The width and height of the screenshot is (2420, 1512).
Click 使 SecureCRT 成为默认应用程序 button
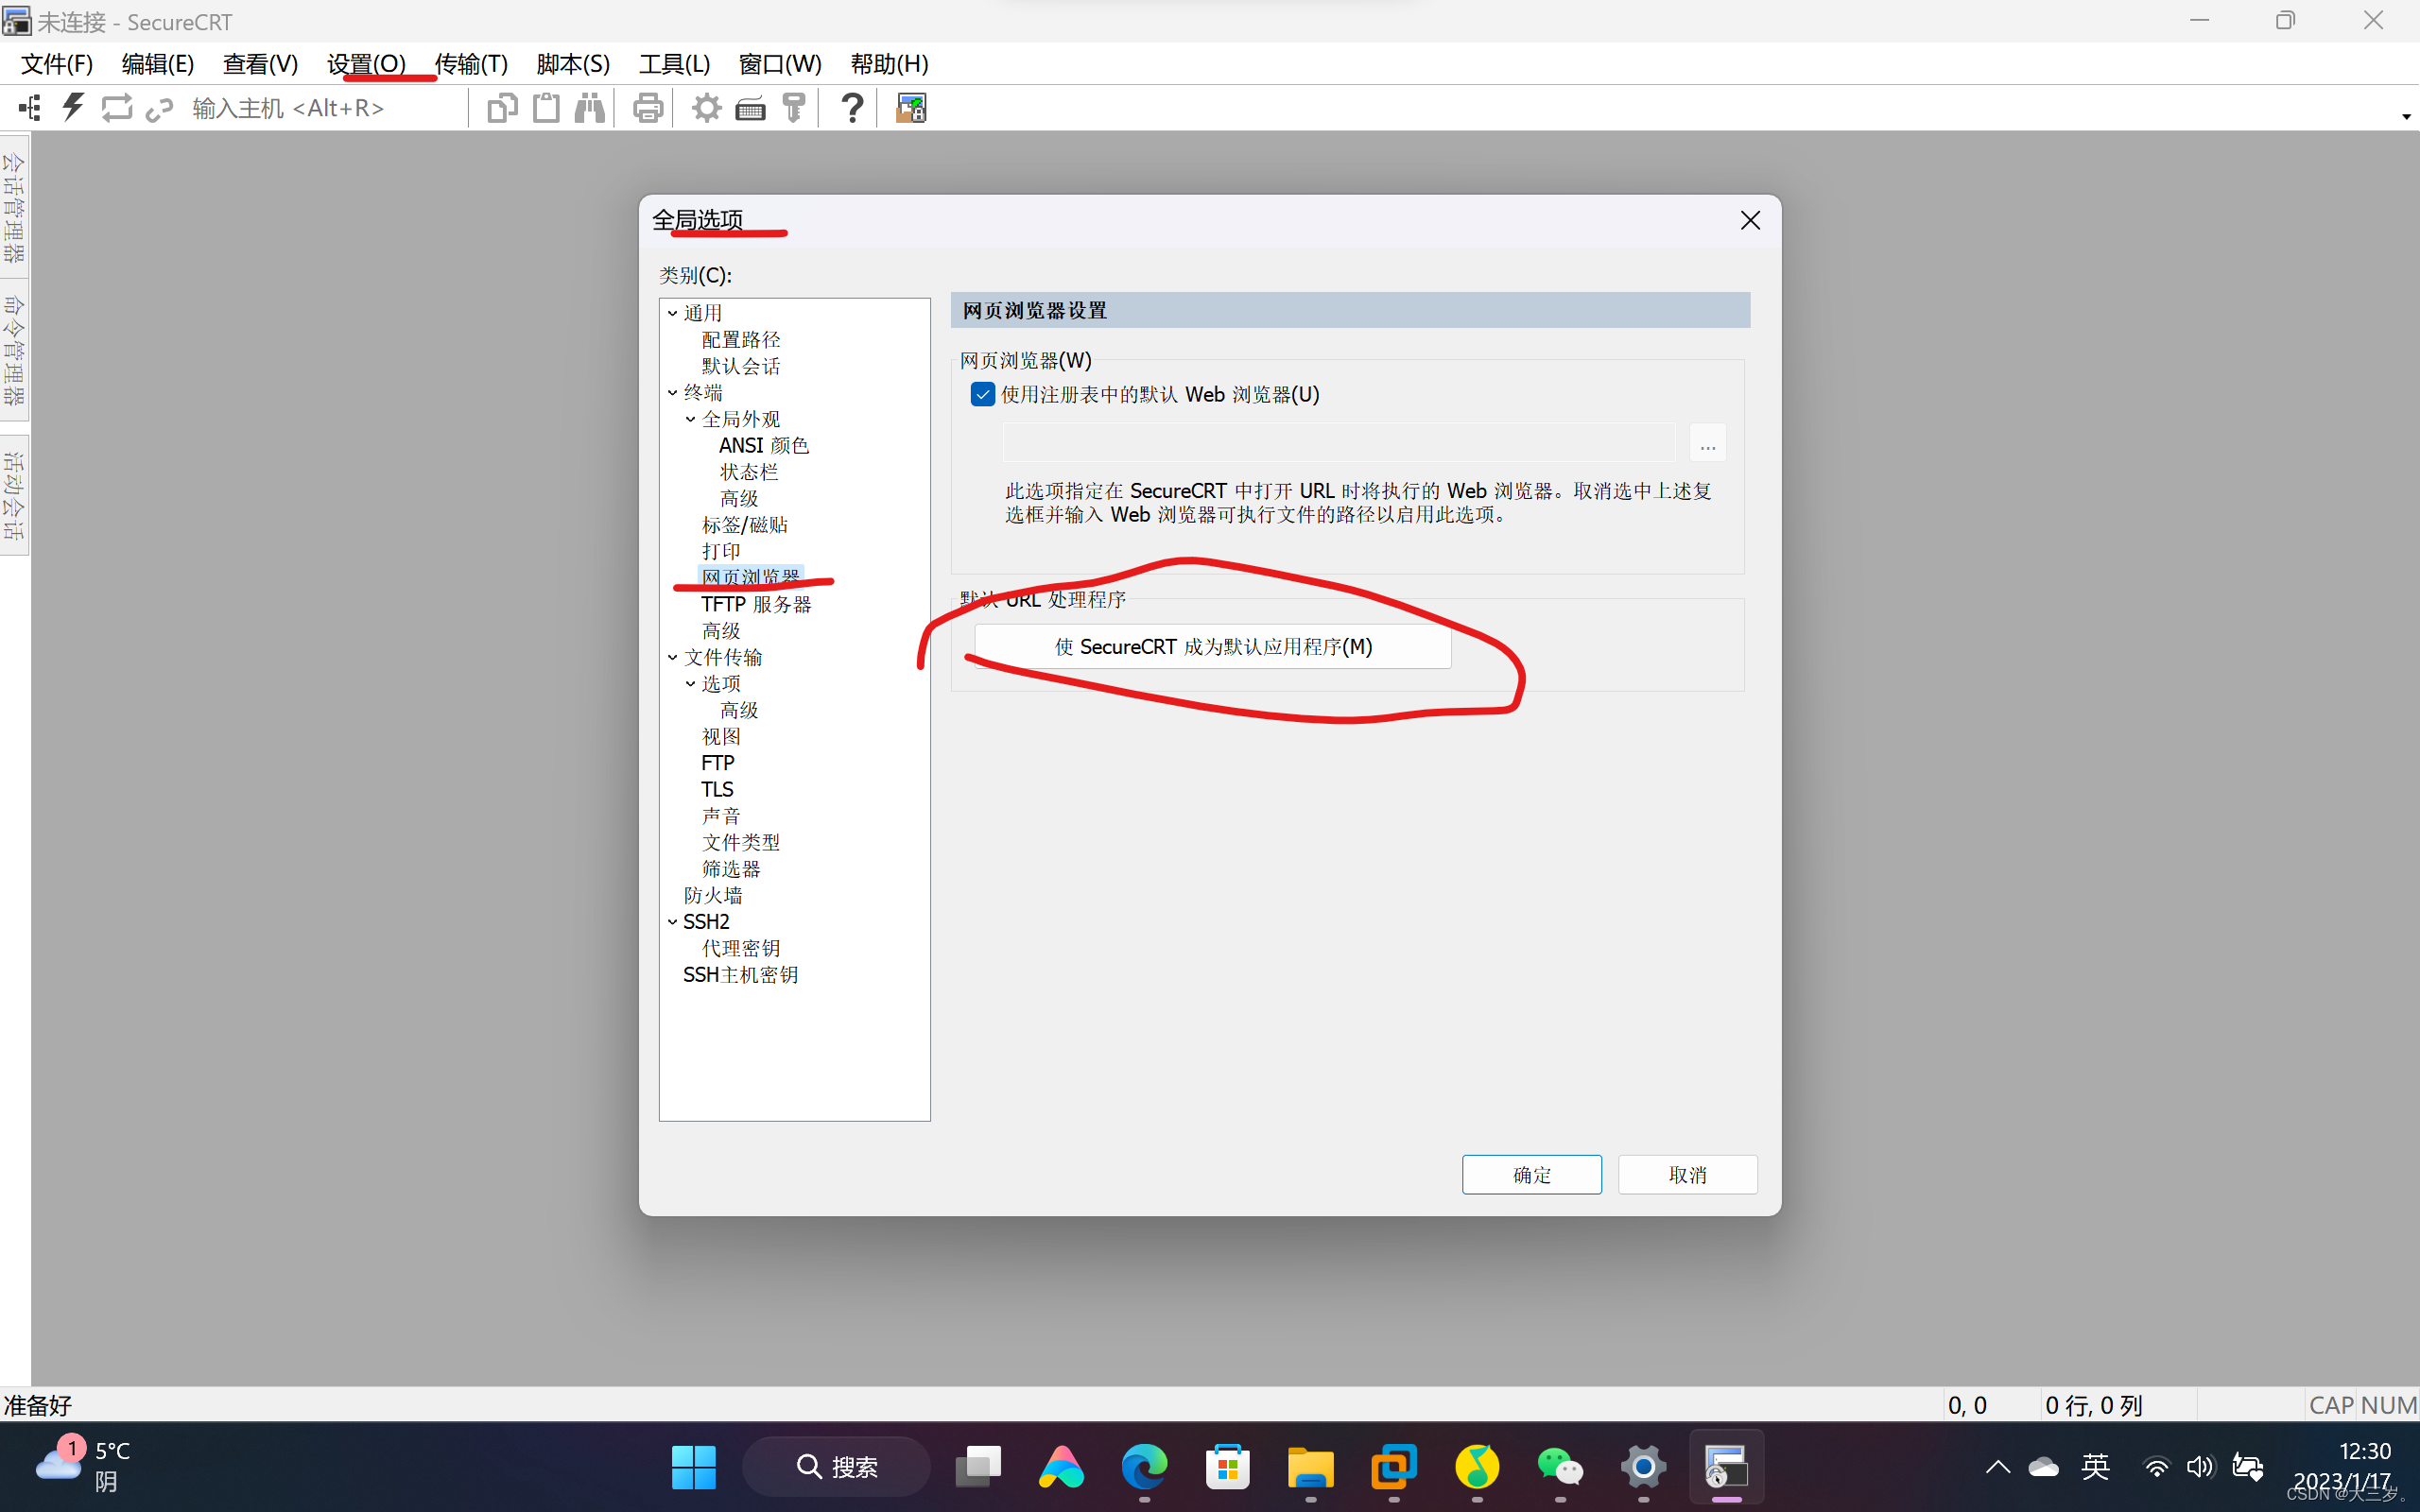coord(1212,647)
